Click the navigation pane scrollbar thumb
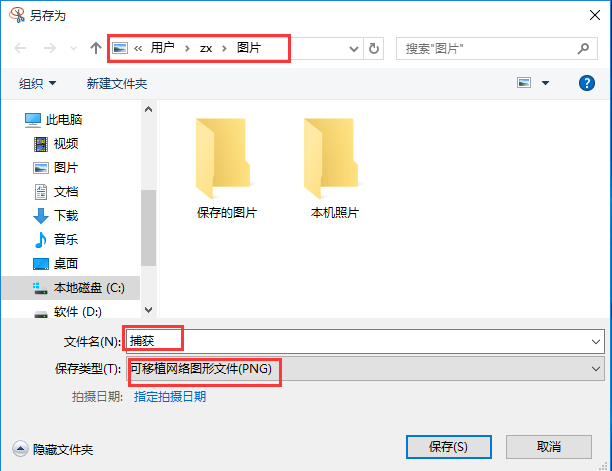 [148, 228]
